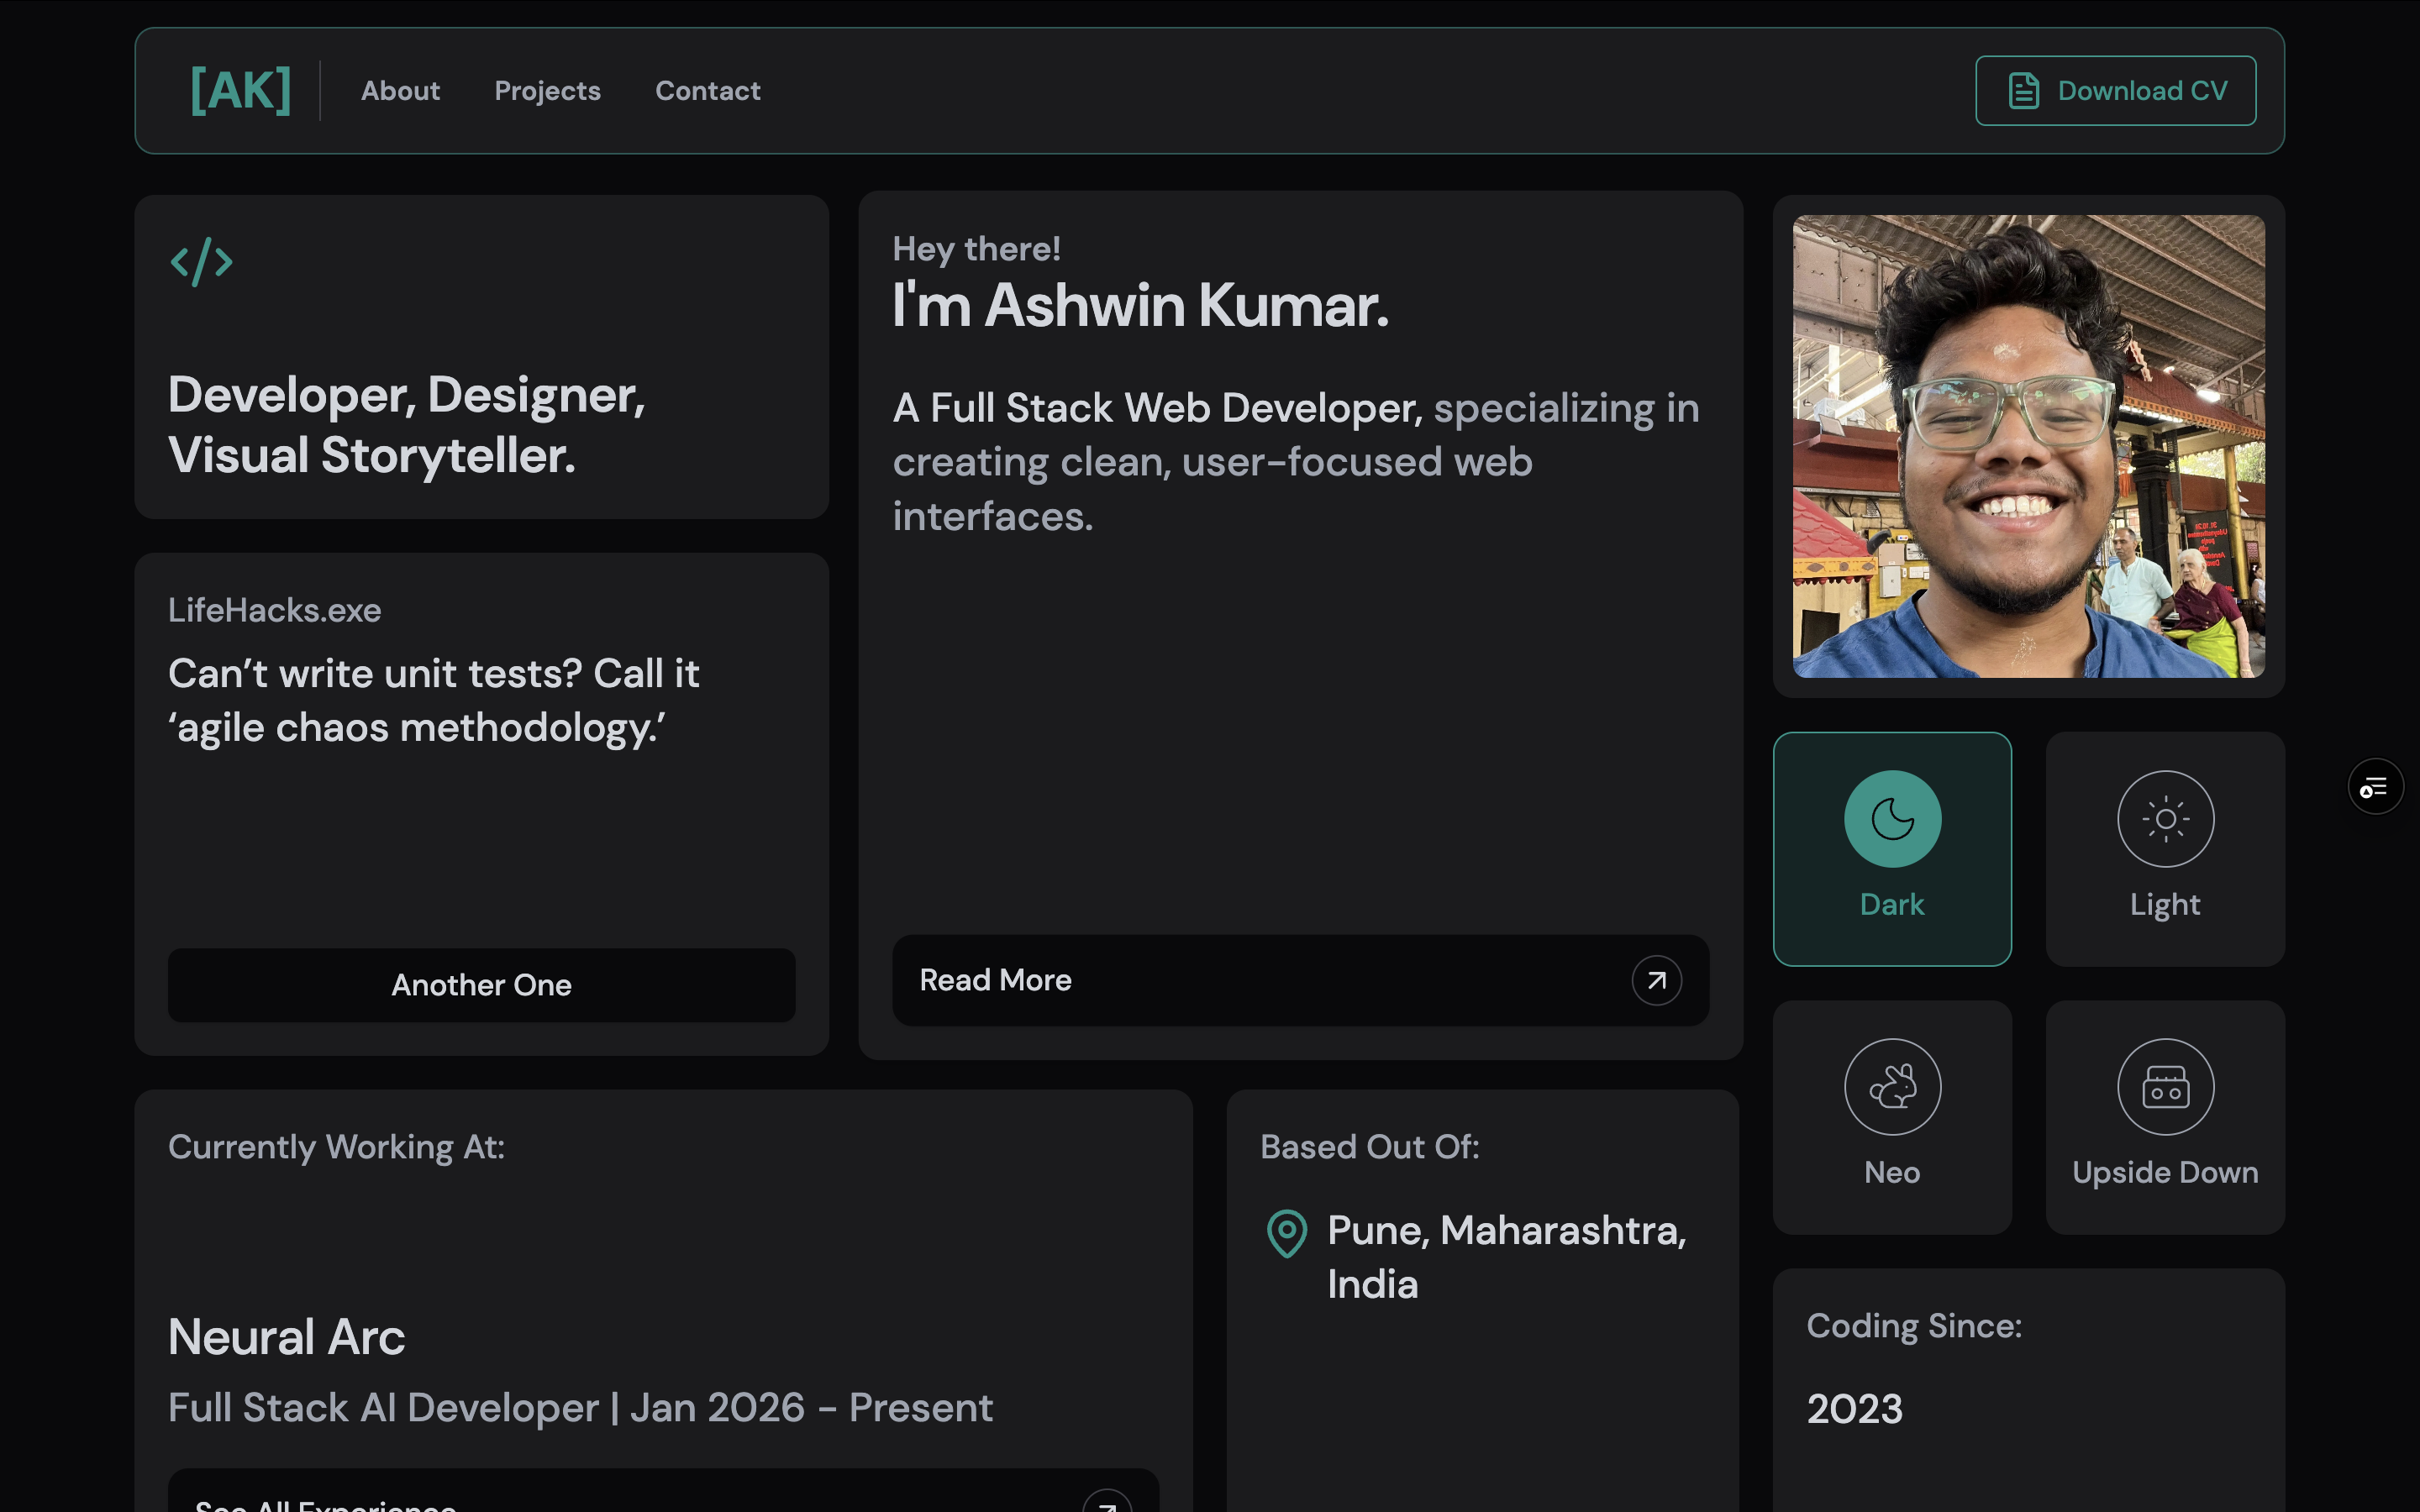Click the document icon in Download CV
This screenshot has height=1512, width=2420.
point(2023,91)
